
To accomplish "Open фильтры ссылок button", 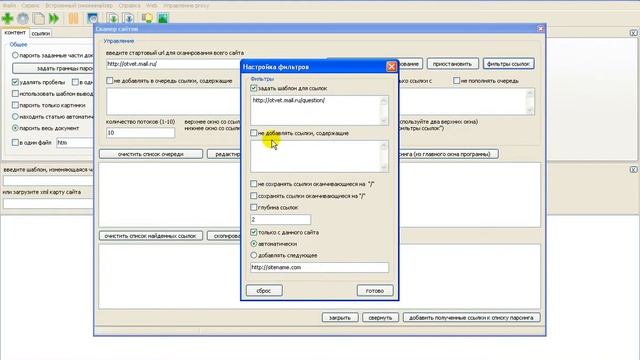I will click(508, 64).
